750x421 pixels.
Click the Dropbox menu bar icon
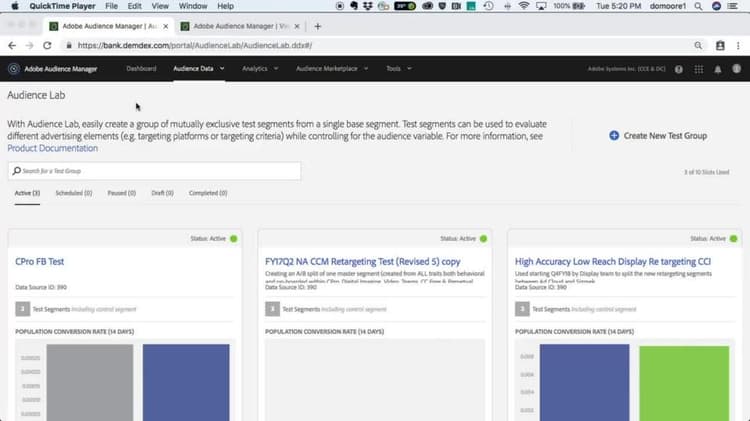point(367,6)
